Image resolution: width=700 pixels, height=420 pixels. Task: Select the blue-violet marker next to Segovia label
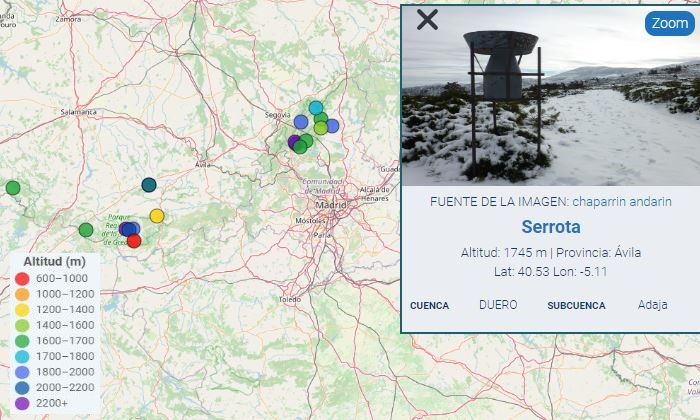(301, 121)
